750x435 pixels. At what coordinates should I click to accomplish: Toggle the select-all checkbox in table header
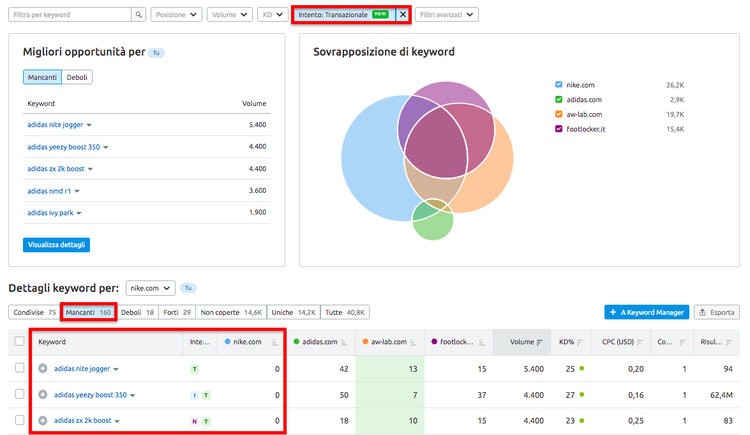coord(19,341)
